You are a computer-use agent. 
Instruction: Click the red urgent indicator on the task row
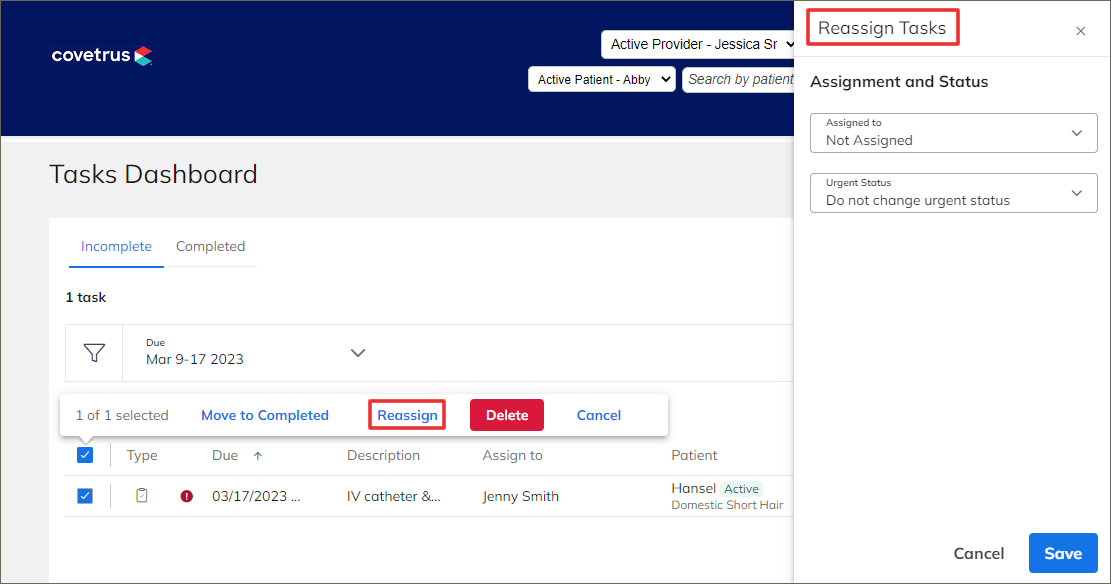click(x=187, y=495)
